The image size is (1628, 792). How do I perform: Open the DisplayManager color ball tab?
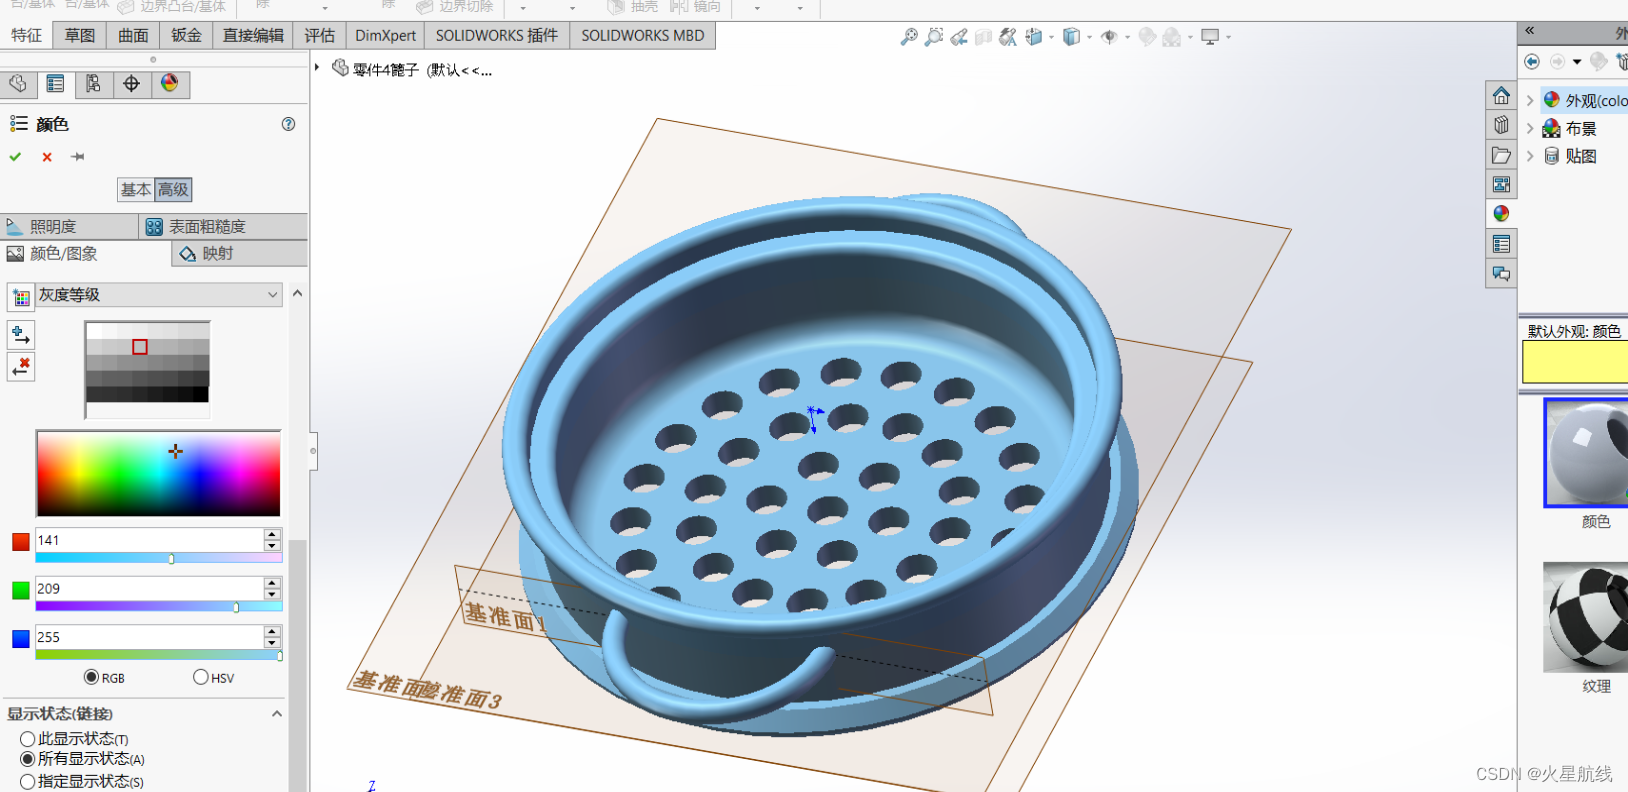point(170,84)
